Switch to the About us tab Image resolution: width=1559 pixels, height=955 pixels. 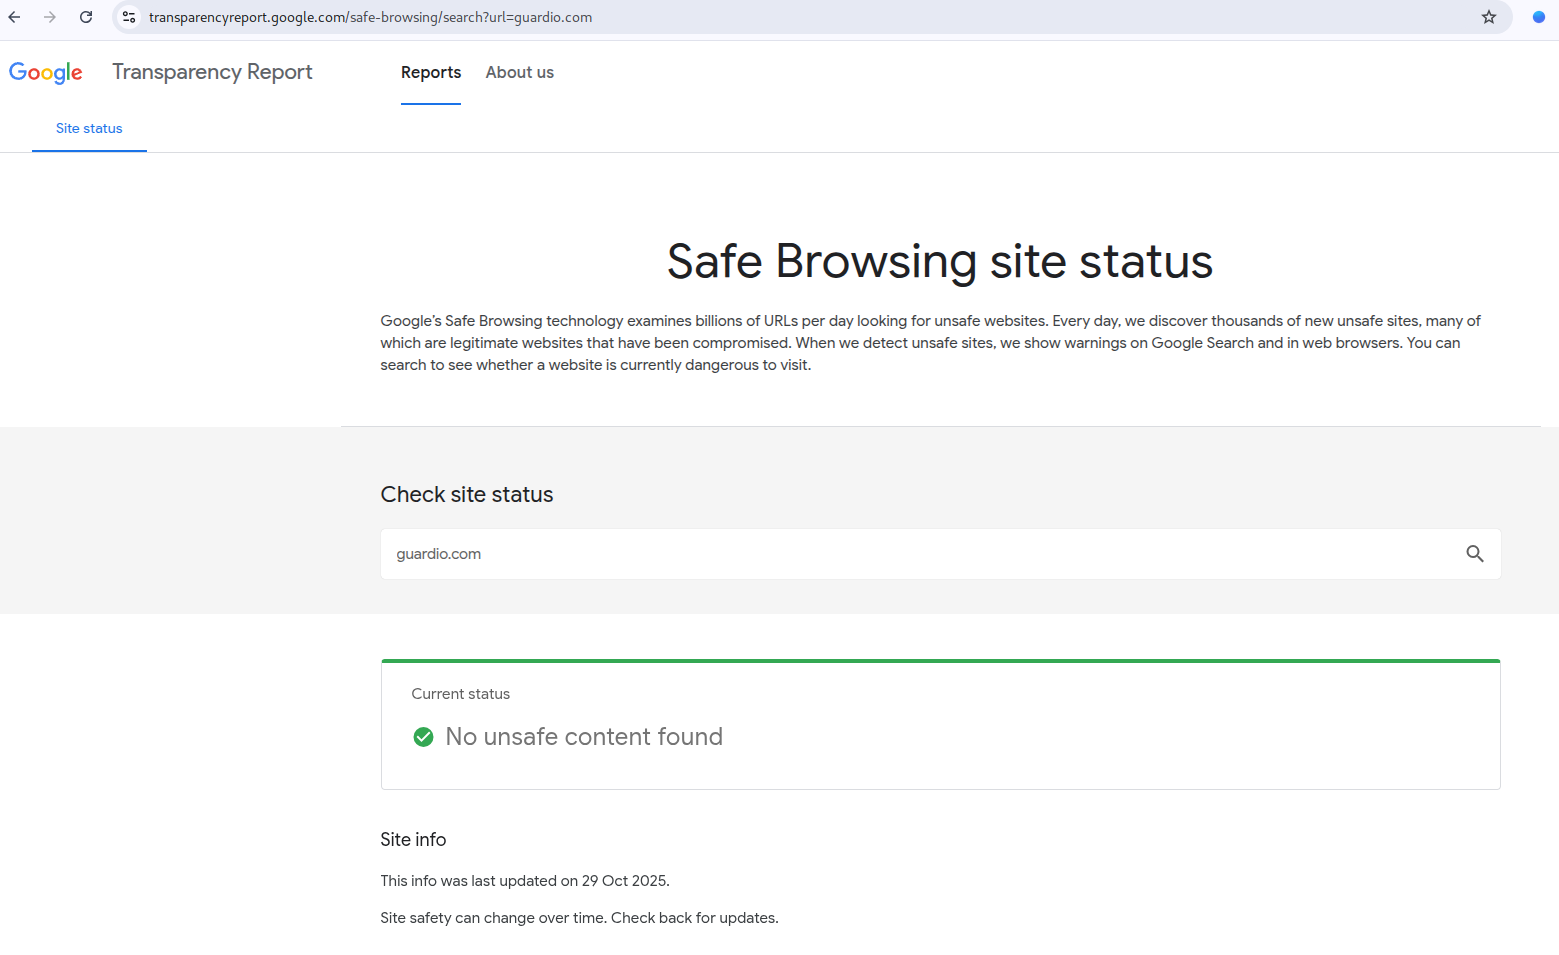point(519,72)
